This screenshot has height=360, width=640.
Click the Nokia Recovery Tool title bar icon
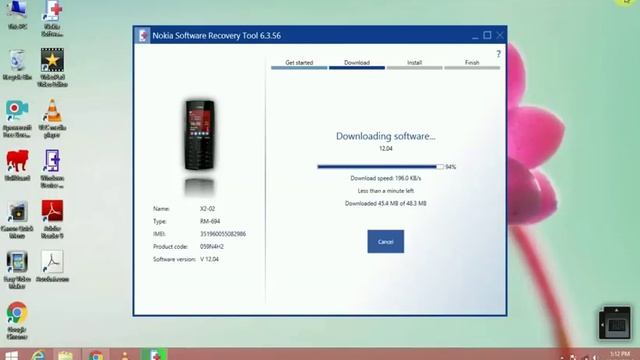click(x=143, y=36)
